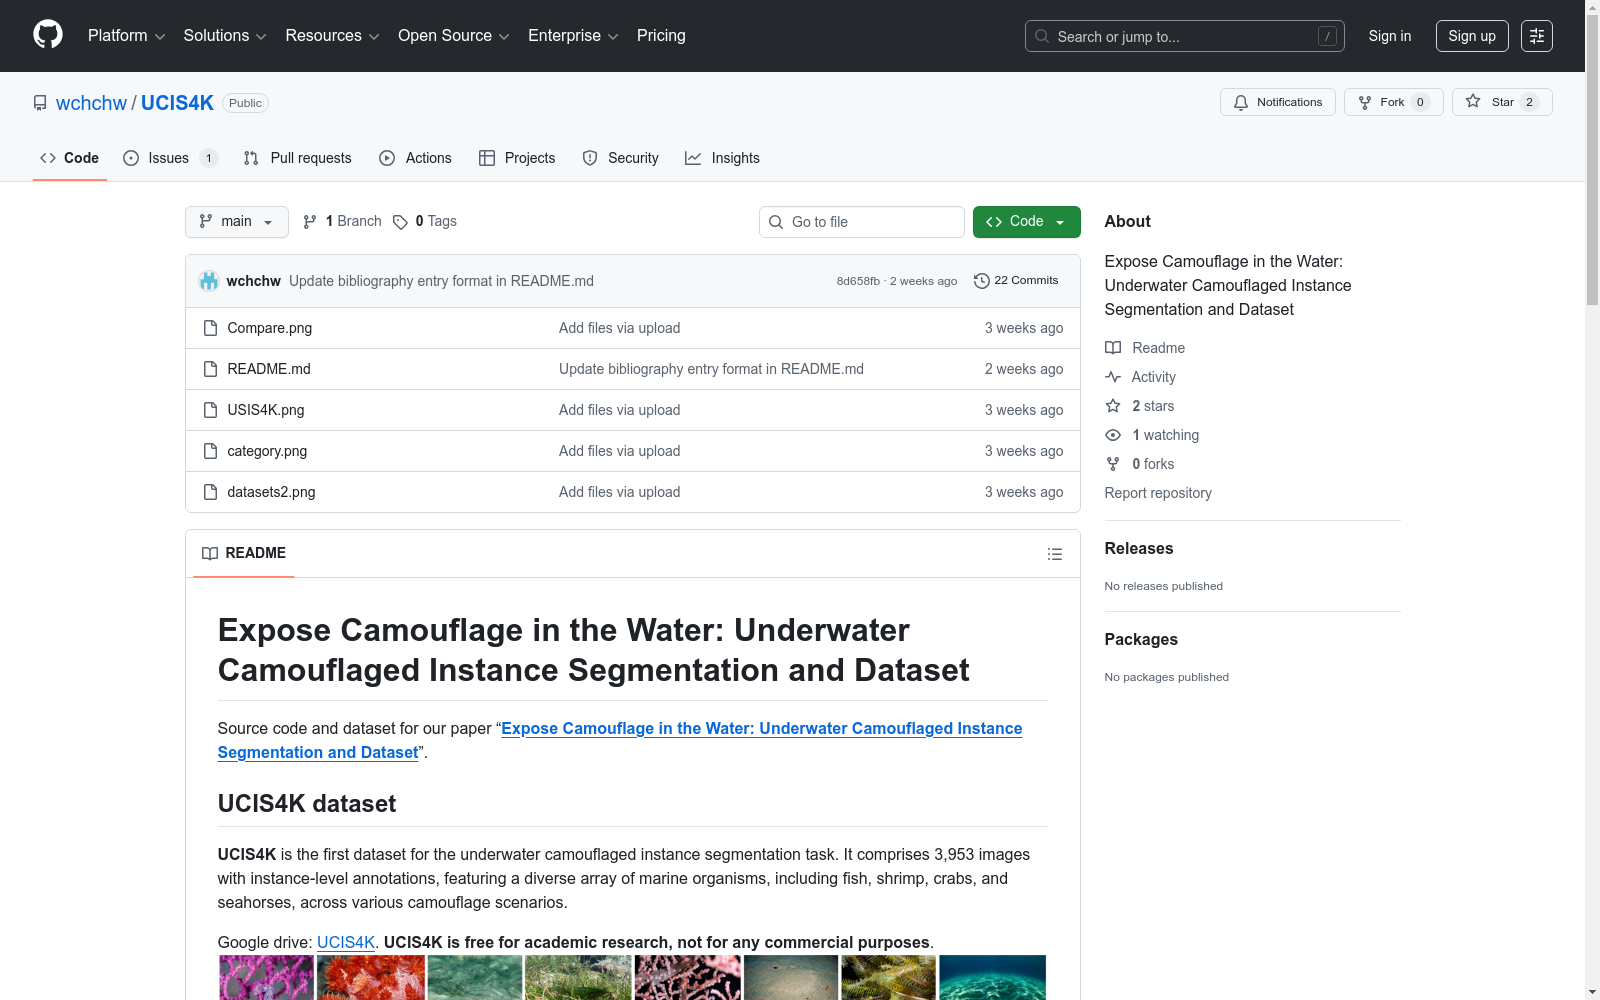The image size is (1600, 1000).
Task: Click the Report repository link
Action: point(1158,493)
